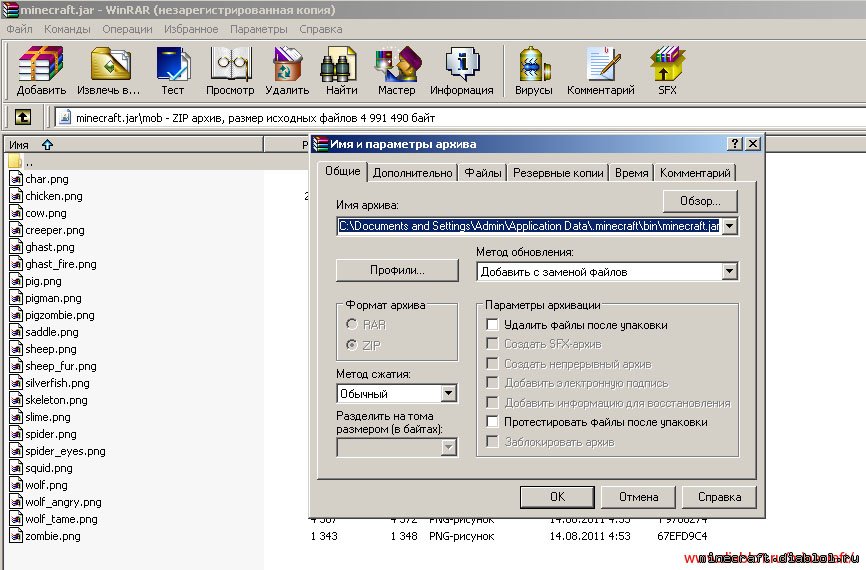The width and height of the screenshot is (866, 570).
Task: Switch to the Дополнительно tab
Action: pos(412,173)
